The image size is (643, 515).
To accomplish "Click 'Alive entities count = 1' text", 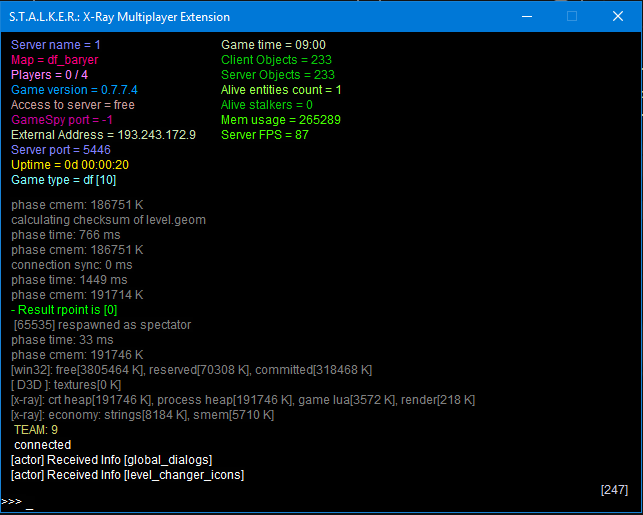I will click(281, 90).
